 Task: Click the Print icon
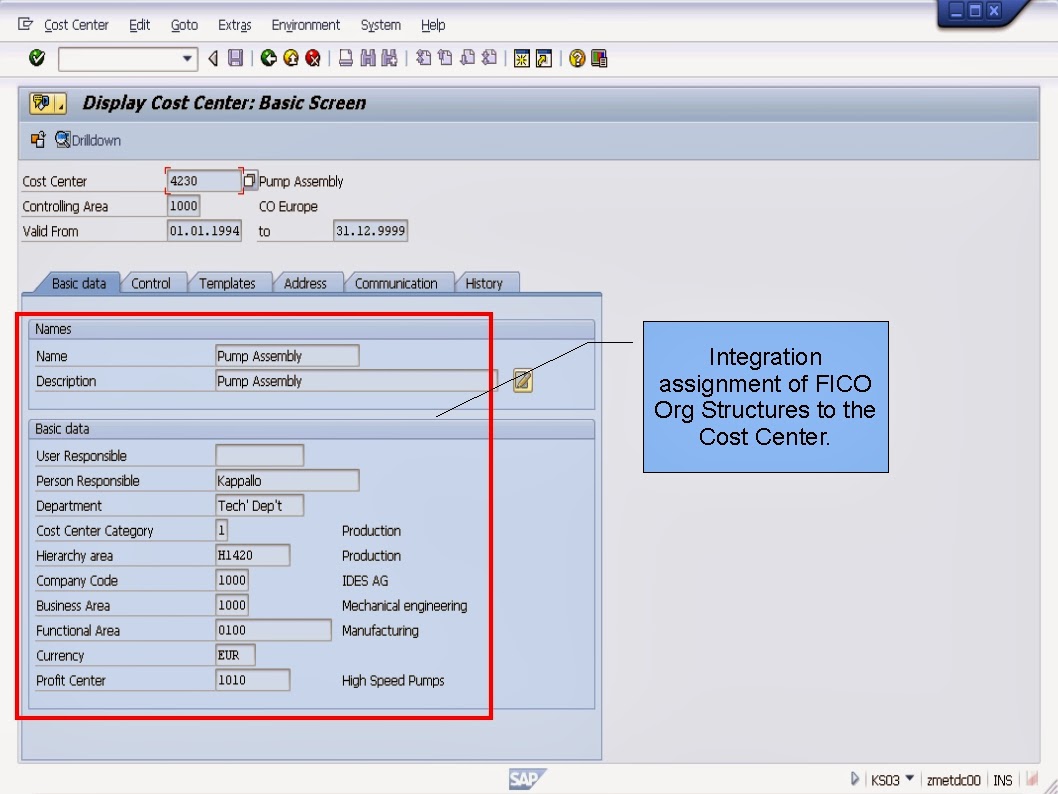pos(345,59)
